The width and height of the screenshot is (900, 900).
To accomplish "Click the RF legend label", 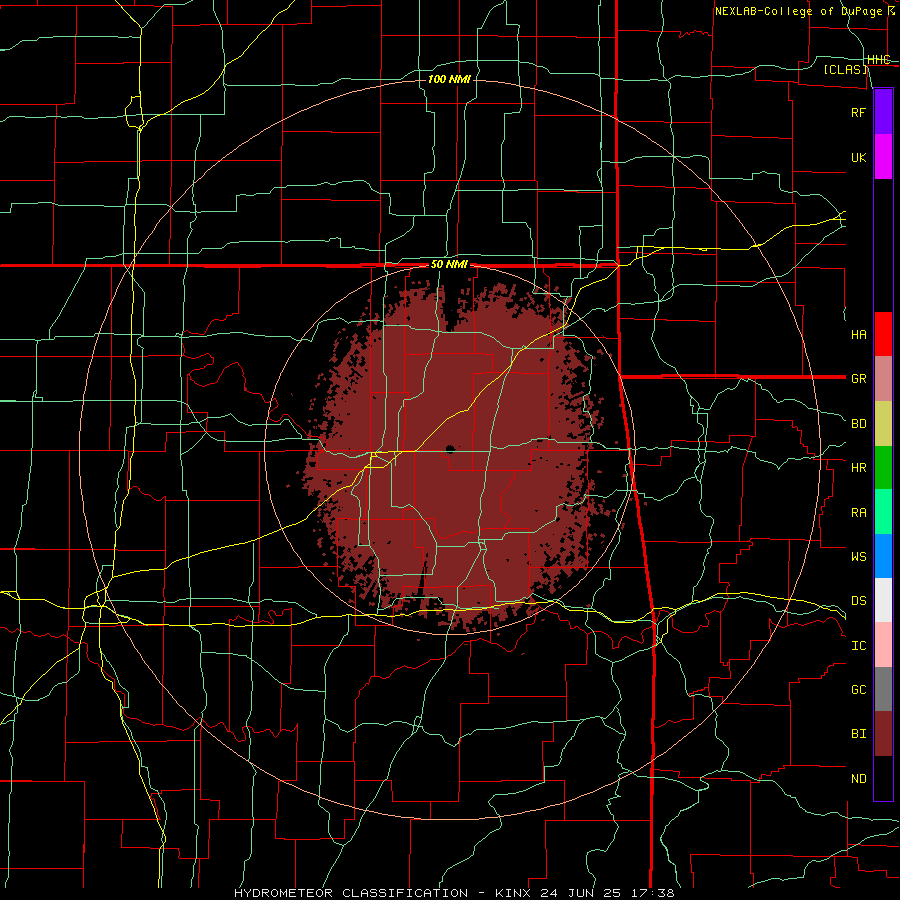I will pyautogui.click(x=858, y=112).
